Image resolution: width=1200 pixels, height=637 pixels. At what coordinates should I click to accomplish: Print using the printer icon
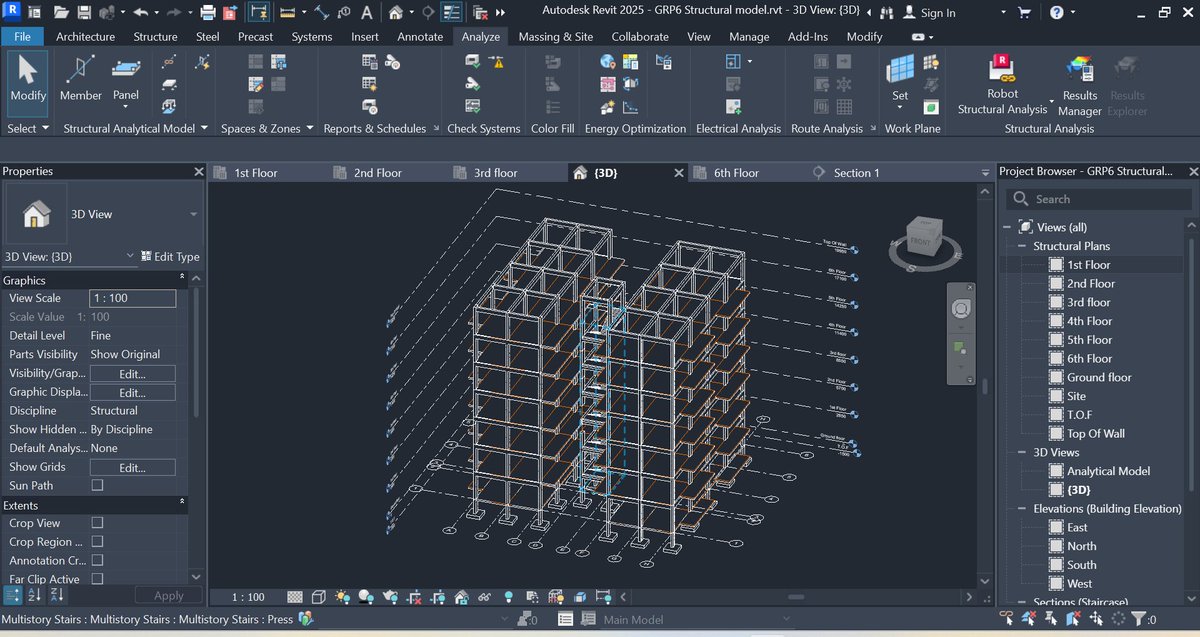click(207, 13)
